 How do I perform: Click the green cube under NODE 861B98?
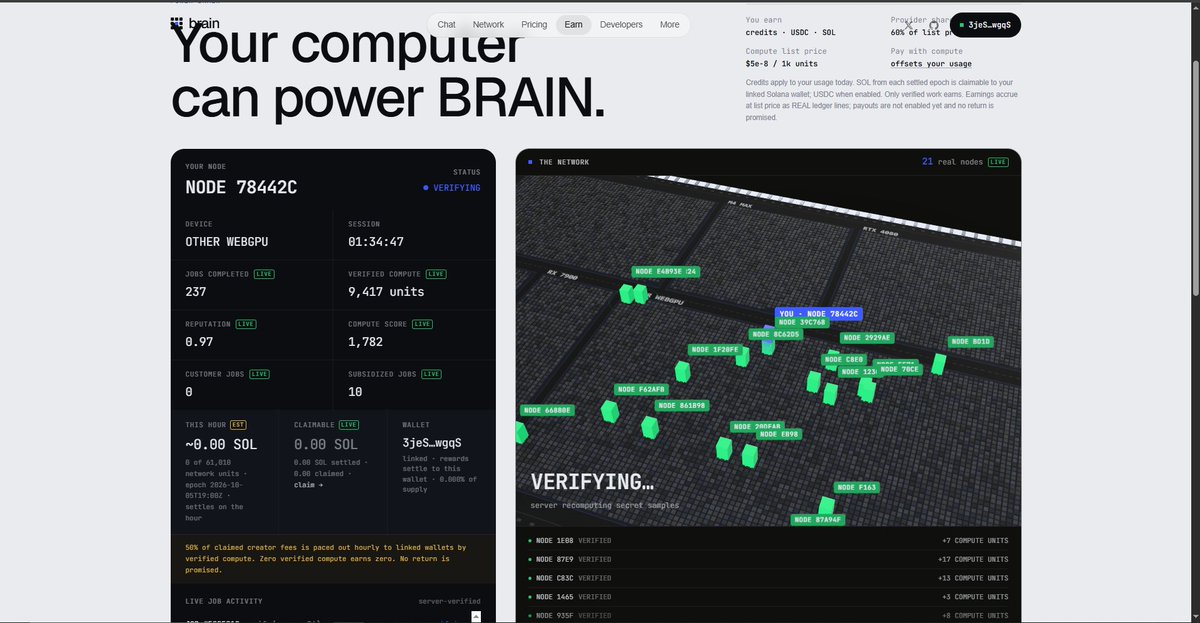[650, 428]
